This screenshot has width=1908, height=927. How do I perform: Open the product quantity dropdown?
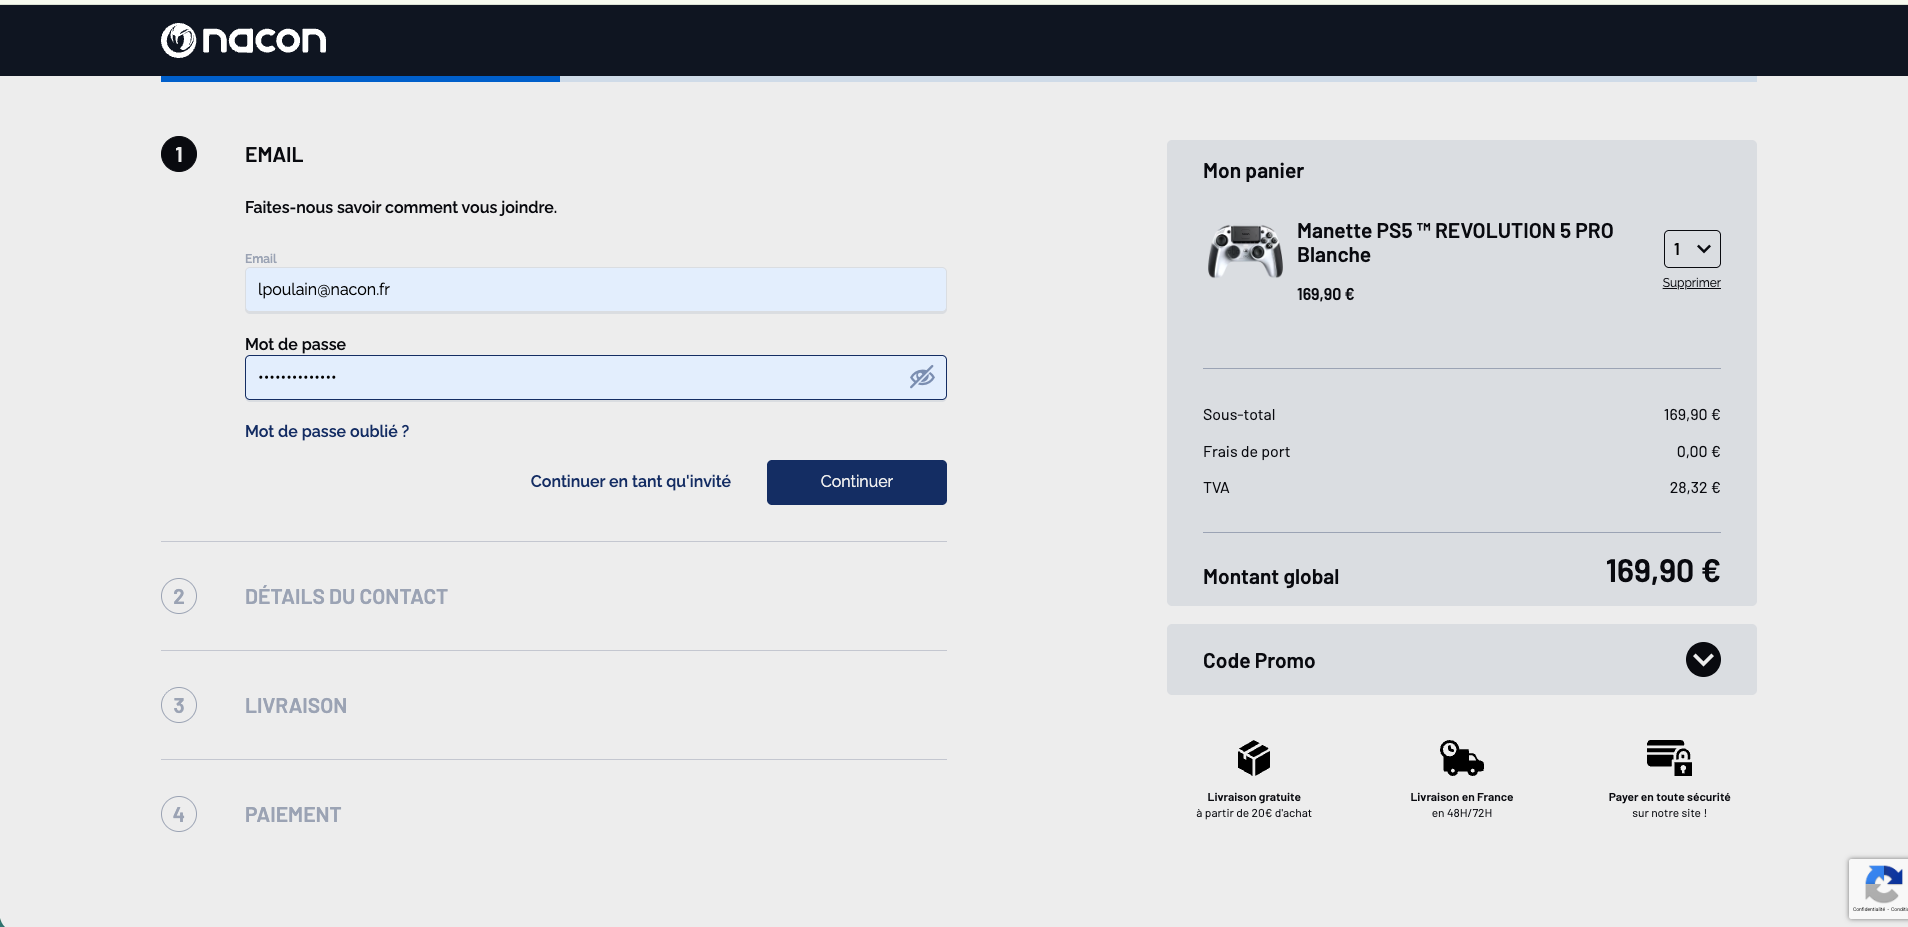click(1691, 249)
